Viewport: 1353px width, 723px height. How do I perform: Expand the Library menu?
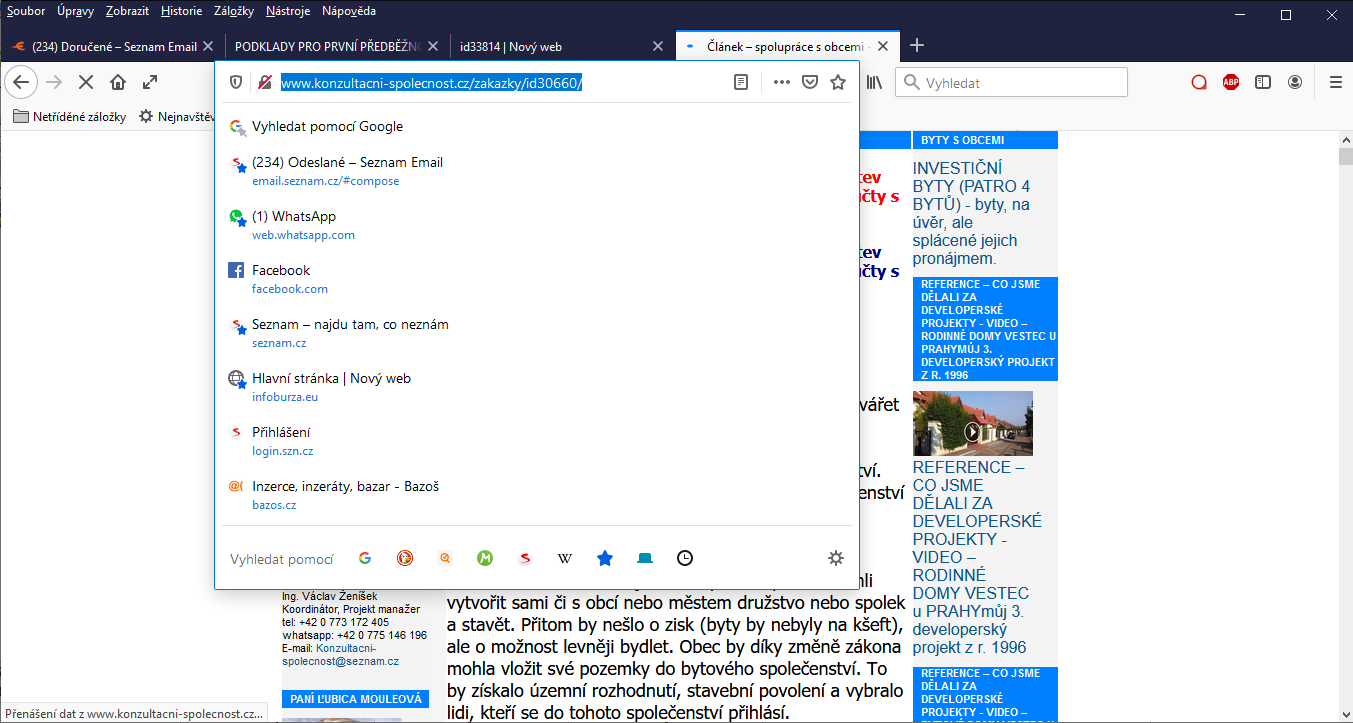874,83
